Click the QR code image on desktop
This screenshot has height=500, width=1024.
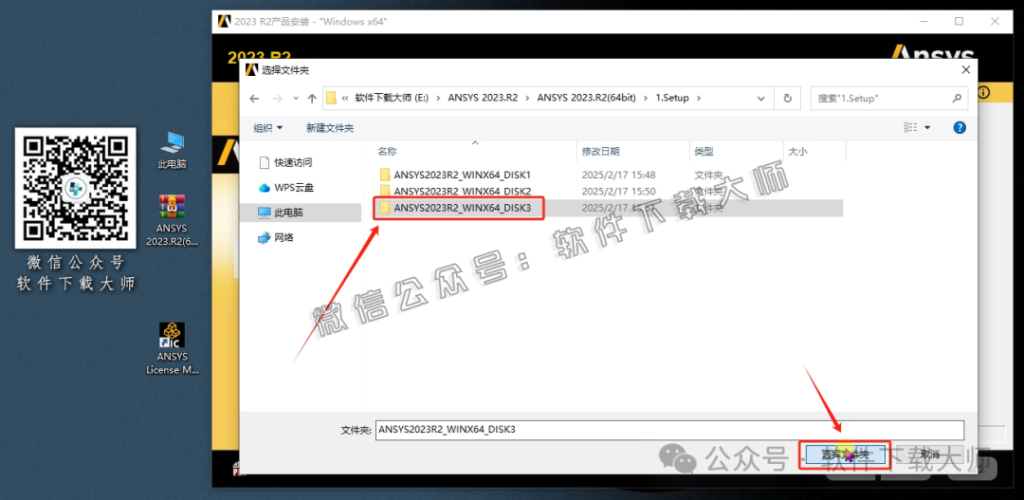coord(75,188)
